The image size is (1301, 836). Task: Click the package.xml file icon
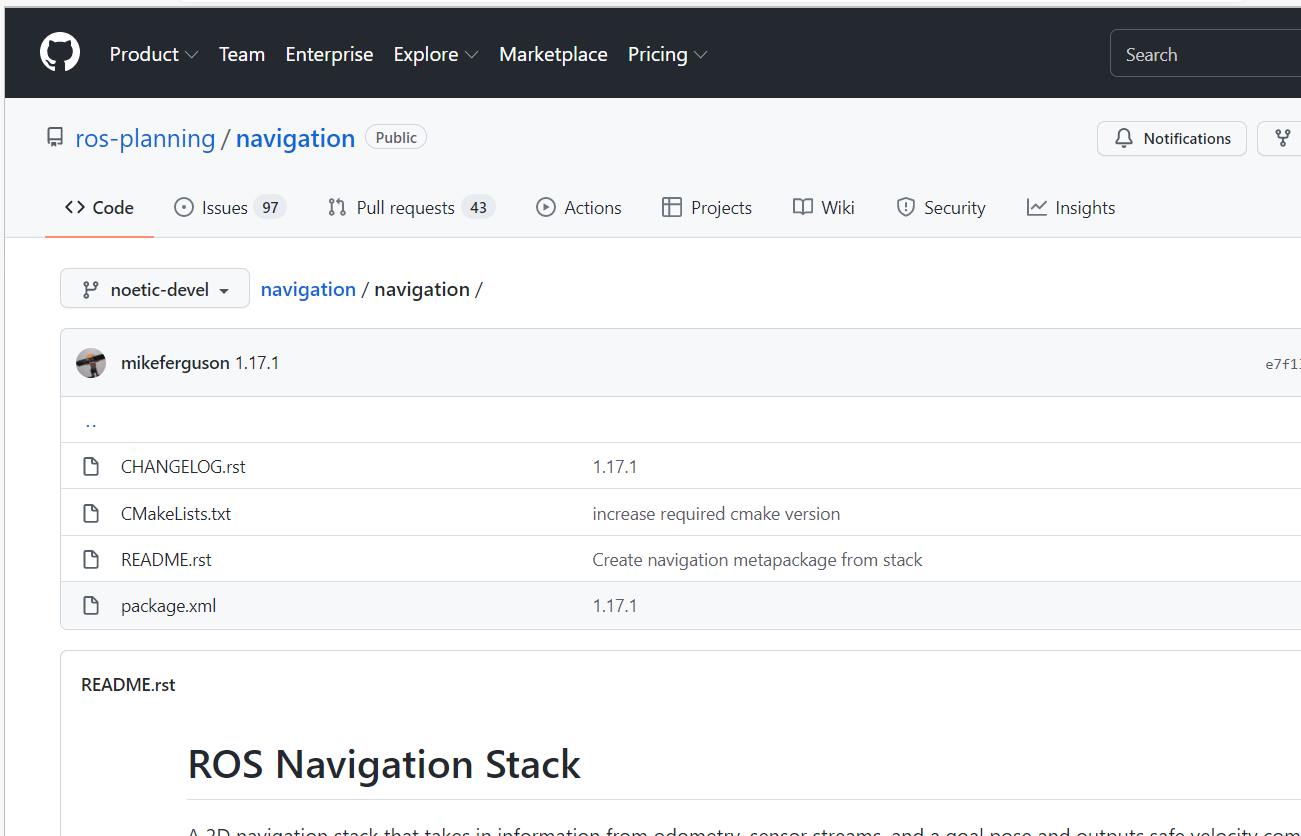point(91,606)
